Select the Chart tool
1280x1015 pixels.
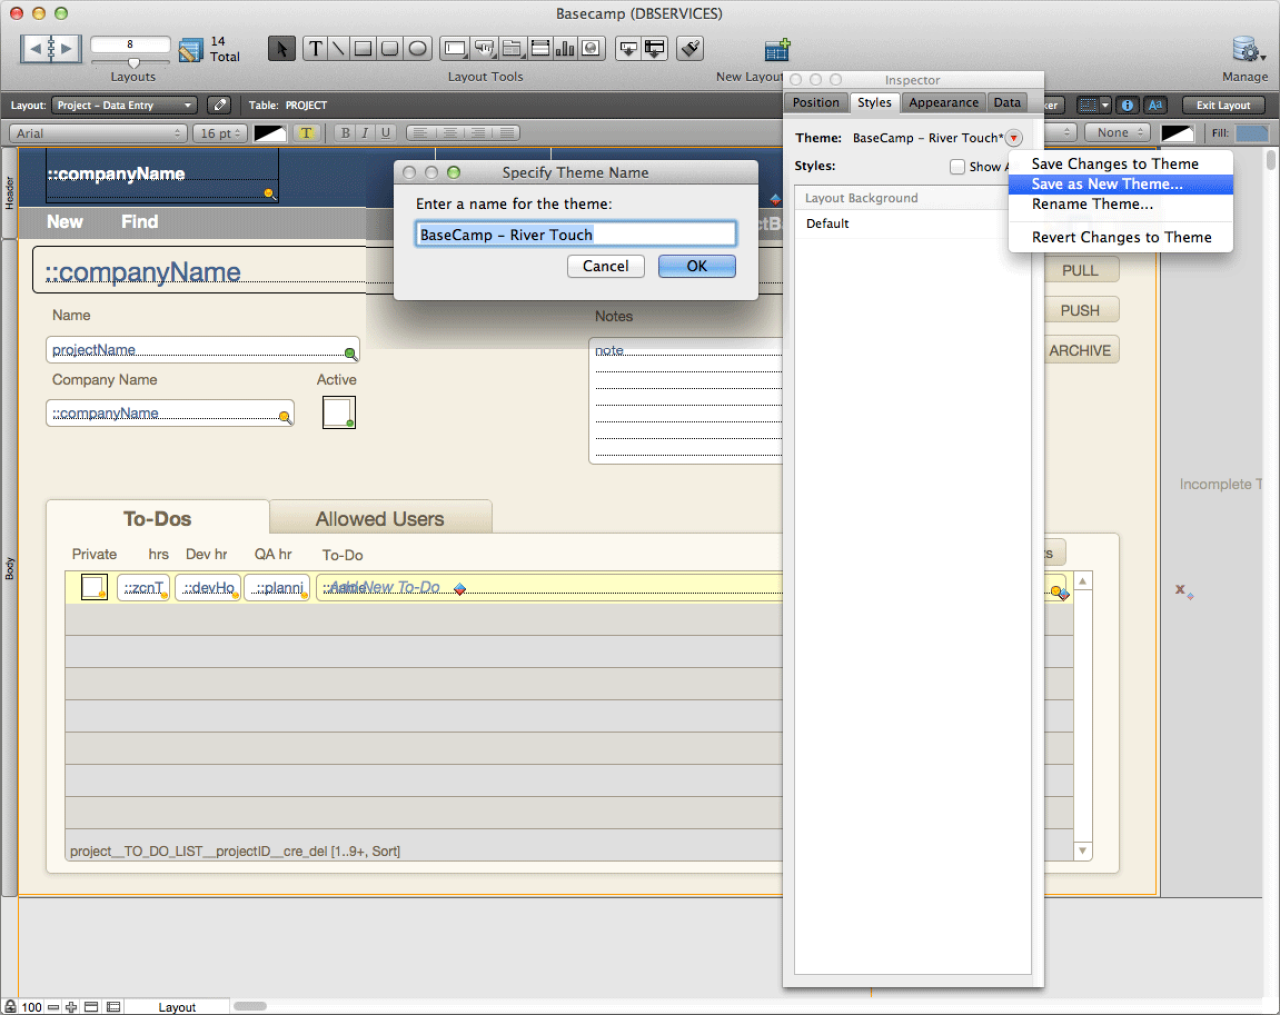(565, 48)
